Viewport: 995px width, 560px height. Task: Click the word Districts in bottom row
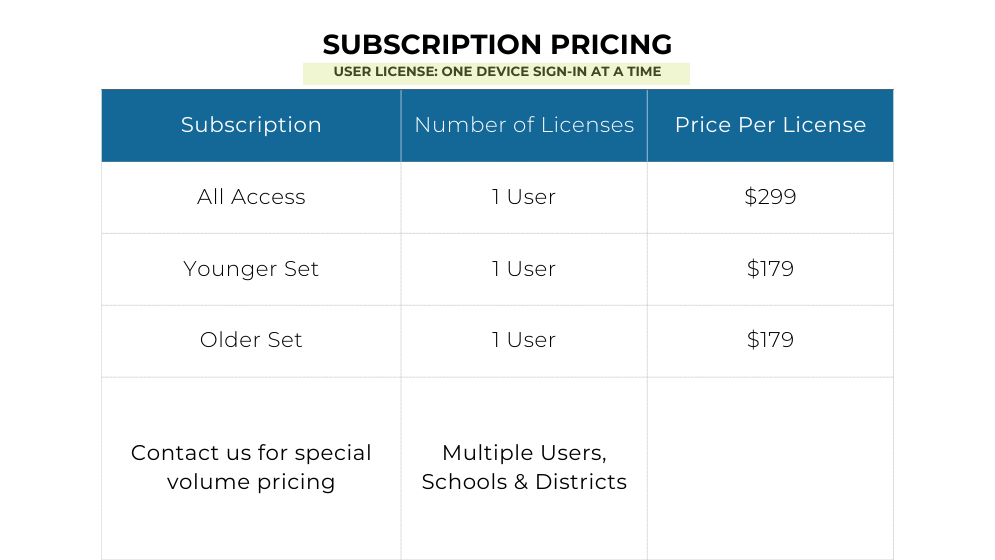(581, 482)
